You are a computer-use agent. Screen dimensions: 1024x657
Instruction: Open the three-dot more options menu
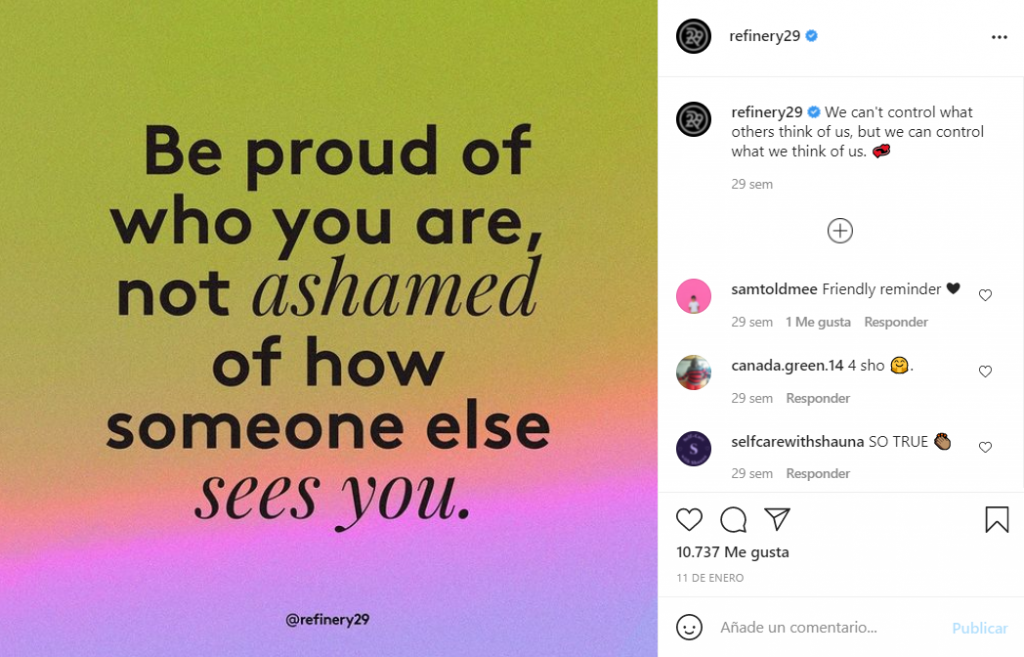click(999, 37)
